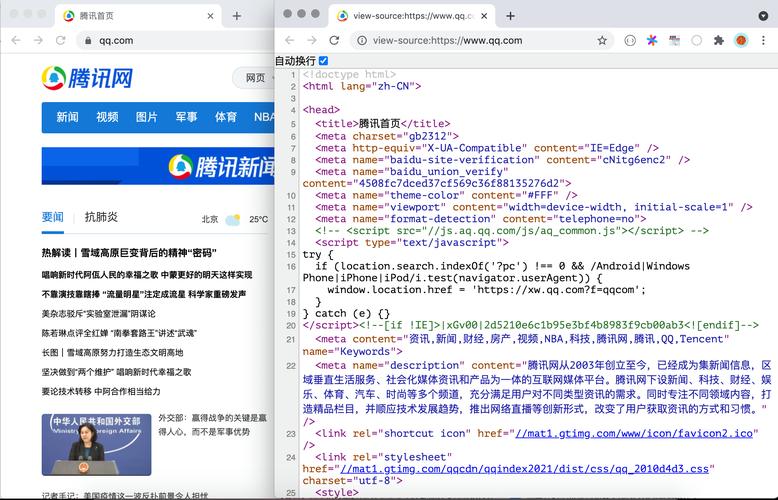Close the view-source tab
Image resolution: width=778 pixels, height=500 pixels.
[484, 16]
